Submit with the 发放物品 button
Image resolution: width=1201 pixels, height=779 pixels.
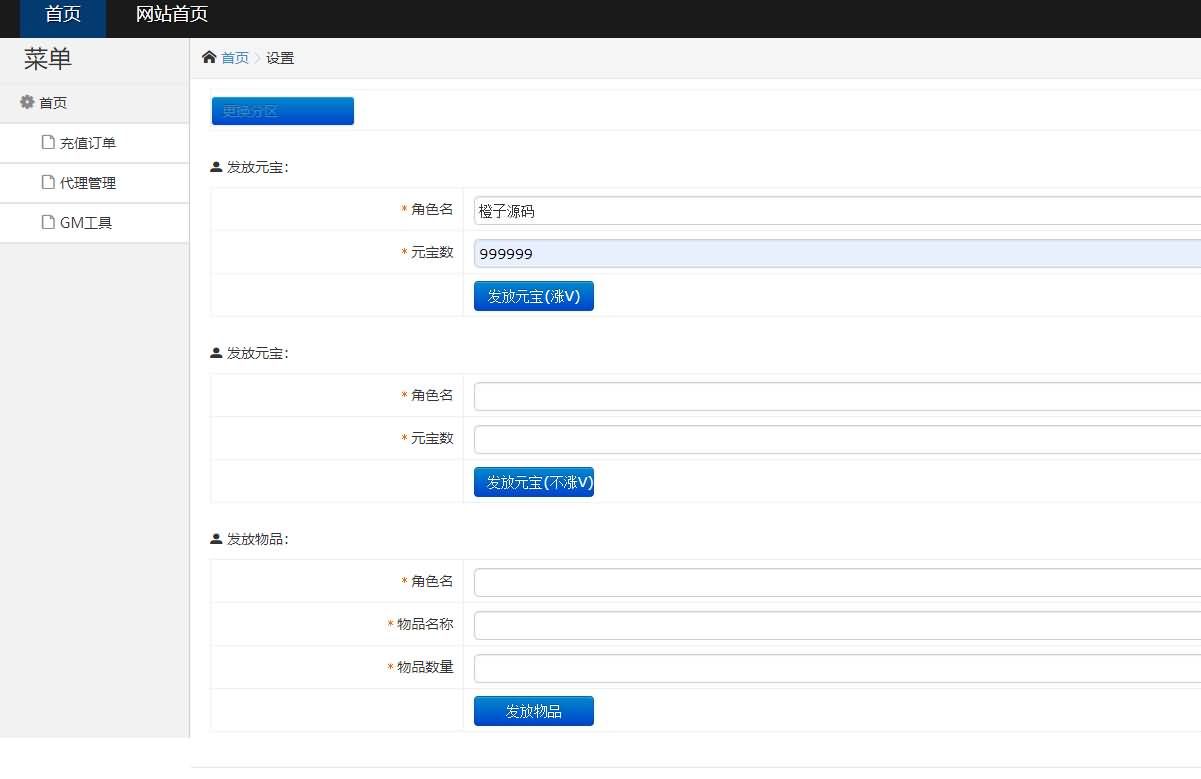pos(534,711)
